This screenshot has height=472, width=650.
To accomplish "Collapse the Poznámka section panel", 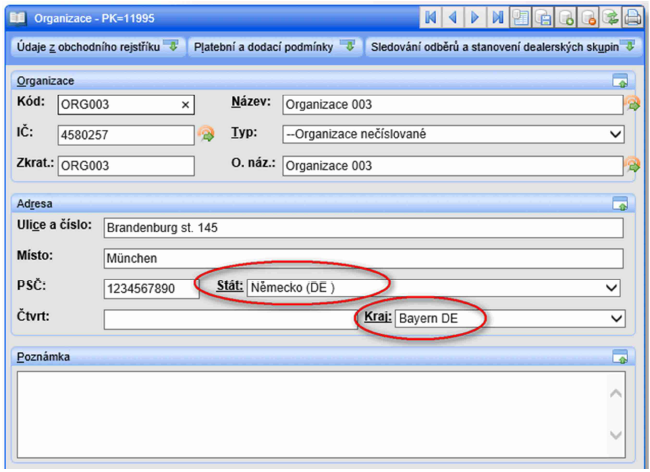I will (x=620, y=357).
